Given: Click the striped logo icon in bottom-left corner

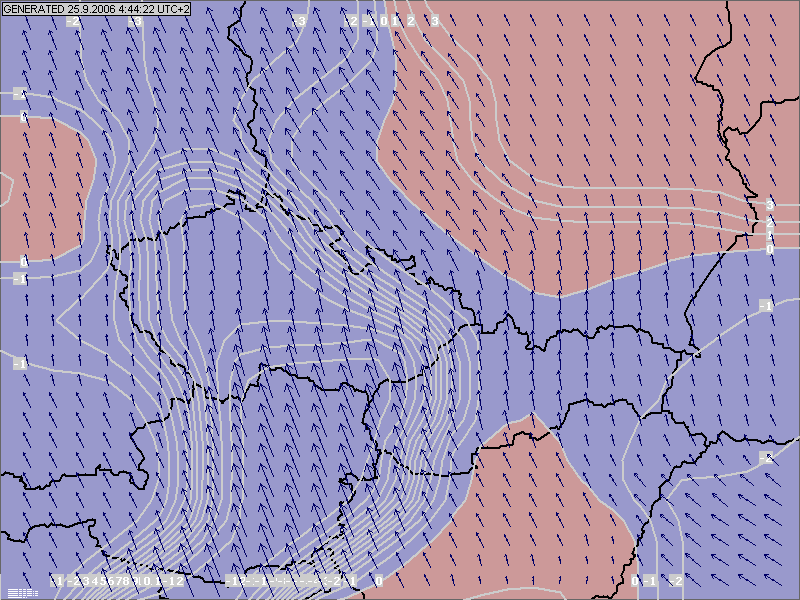Looking at the screenshot, I should [21, 592].
